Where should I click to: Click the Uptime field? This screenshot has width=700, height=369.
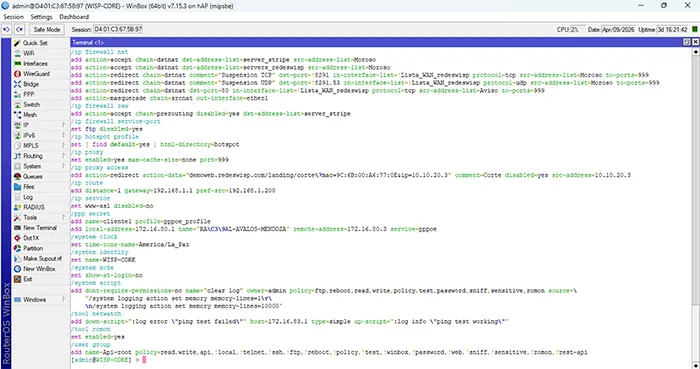(672, 29)
